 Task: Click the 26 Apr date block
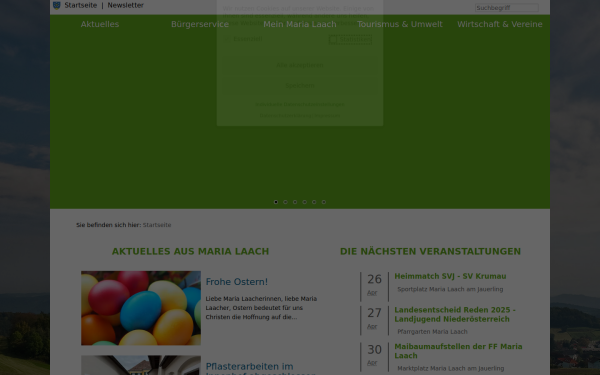coord(374,286)
